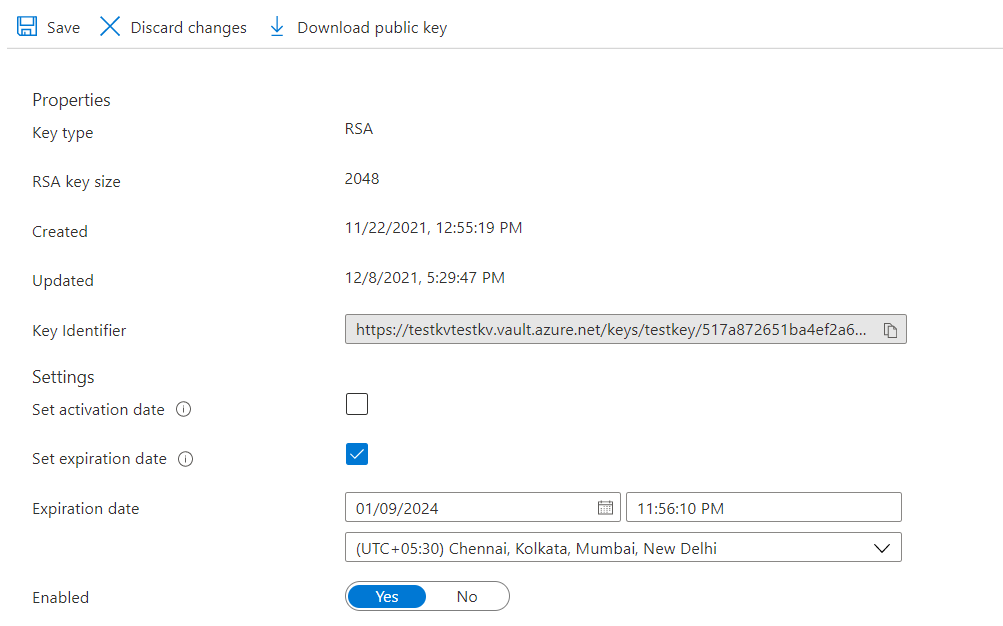Click the download arrow icon
The image size is (1003, 626).
(x=277, y=27)
